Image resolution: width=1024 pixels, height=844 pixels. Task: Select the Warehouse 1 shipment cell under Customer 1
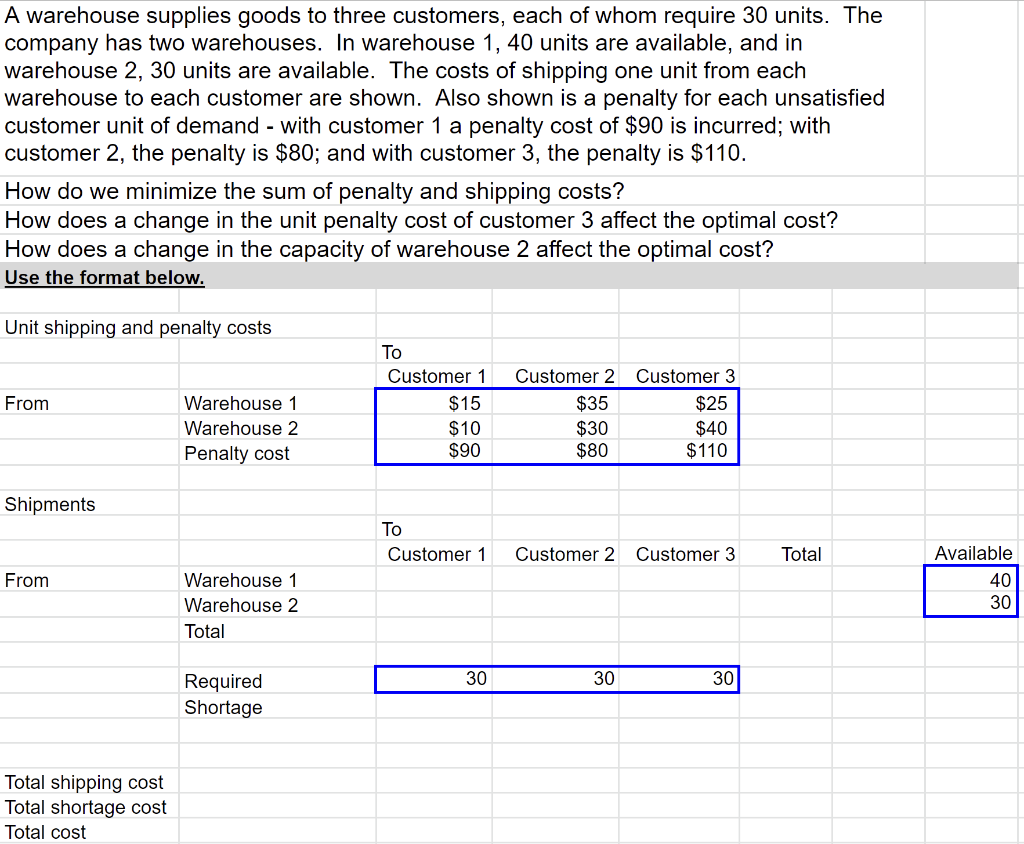(433, 580)
